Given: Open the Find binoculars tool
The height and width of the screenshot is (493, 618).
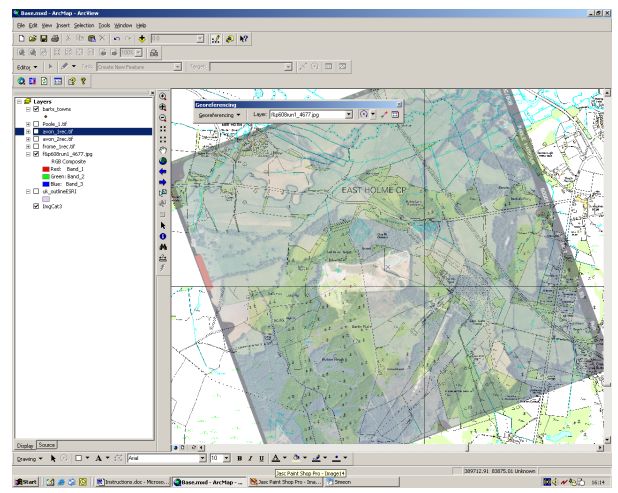Looking at the screenshot, I should click(163, 247).
